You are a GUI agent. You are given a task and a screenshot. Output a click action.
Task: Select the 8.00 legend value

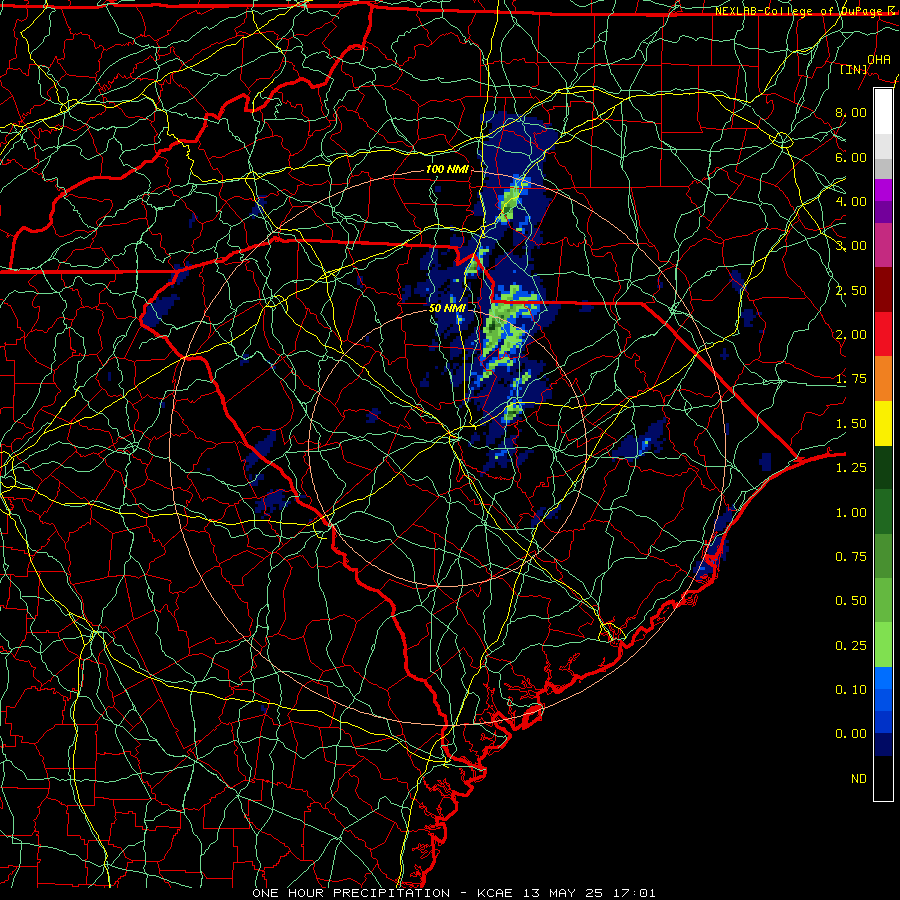click(851, 112)
